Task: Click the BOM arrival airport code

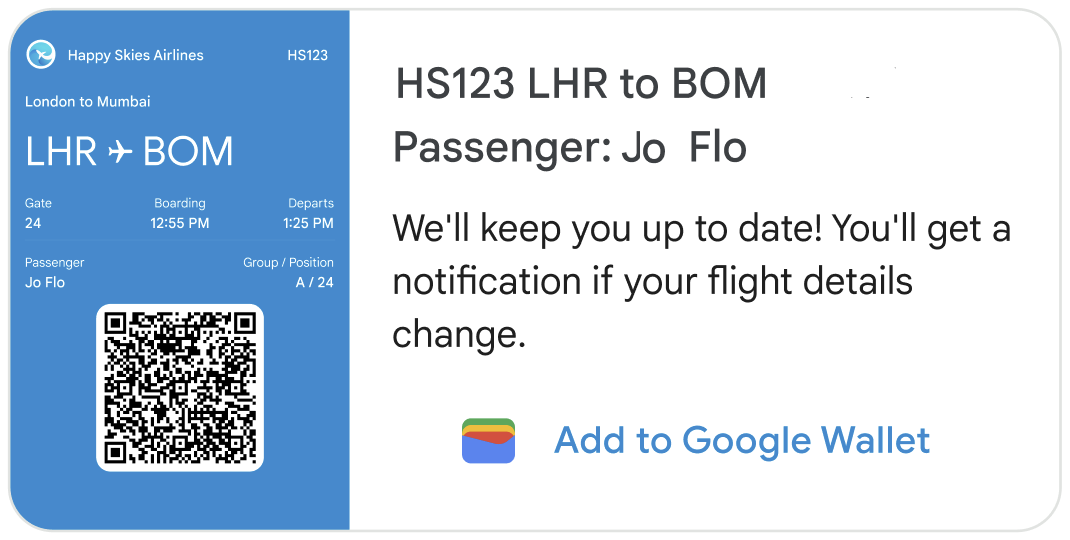Action: [x=188, y=152]
